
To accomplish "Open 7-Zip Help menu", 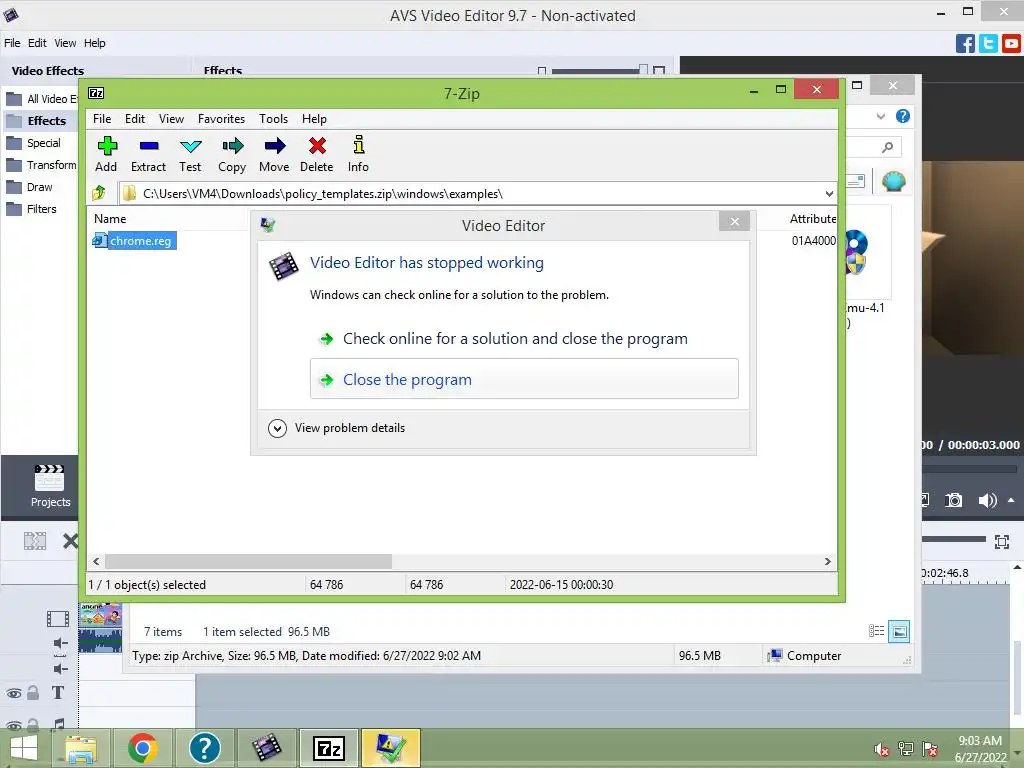I will coord(314,119).
